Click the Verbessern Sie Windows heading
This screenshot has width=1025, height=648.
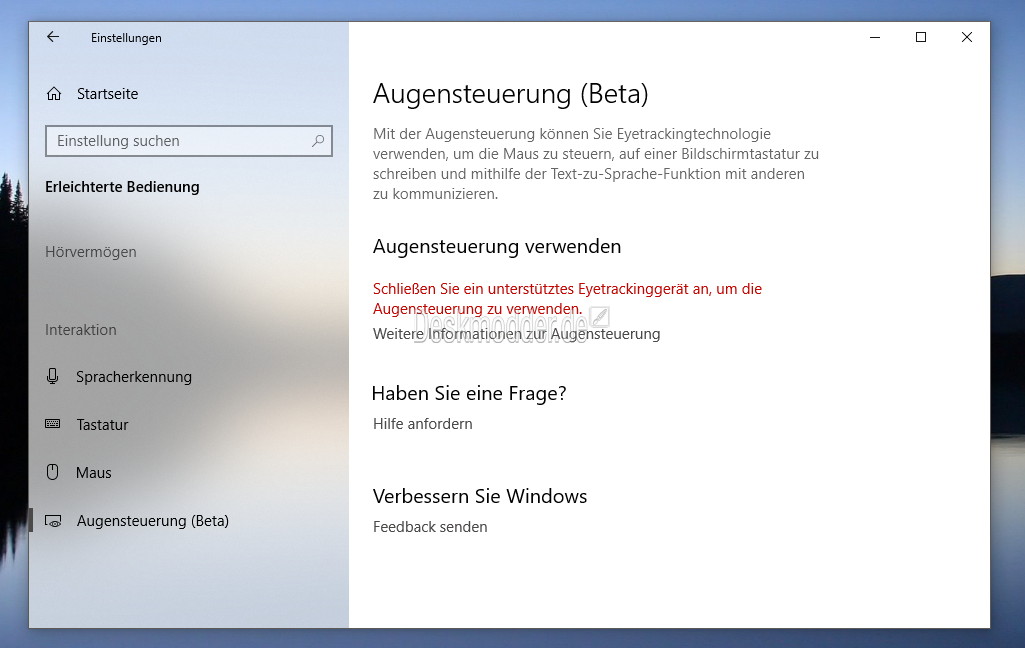(x=480, y=496)
